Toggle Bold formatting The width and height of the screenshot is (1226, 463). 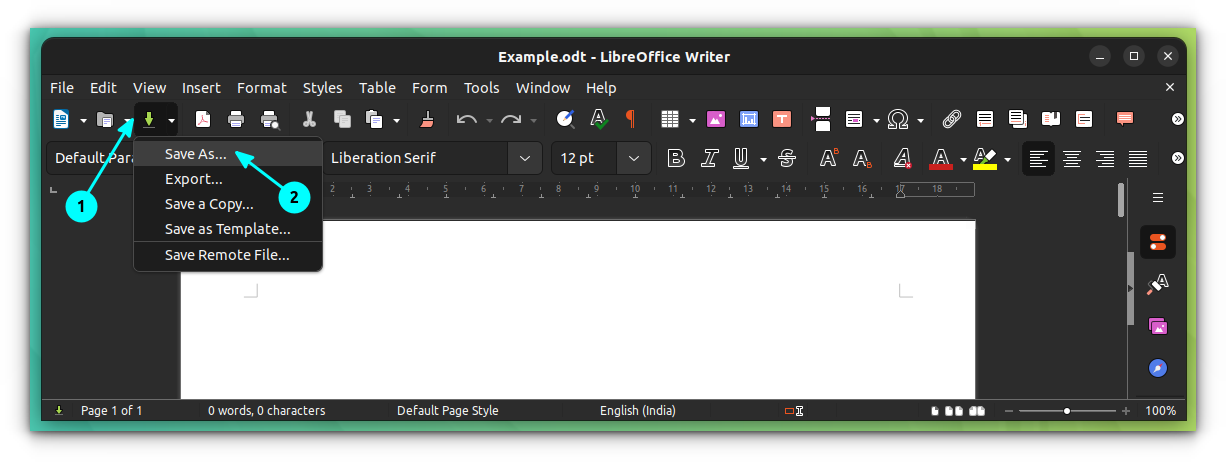pyautogui.click(x=676, y=158)
